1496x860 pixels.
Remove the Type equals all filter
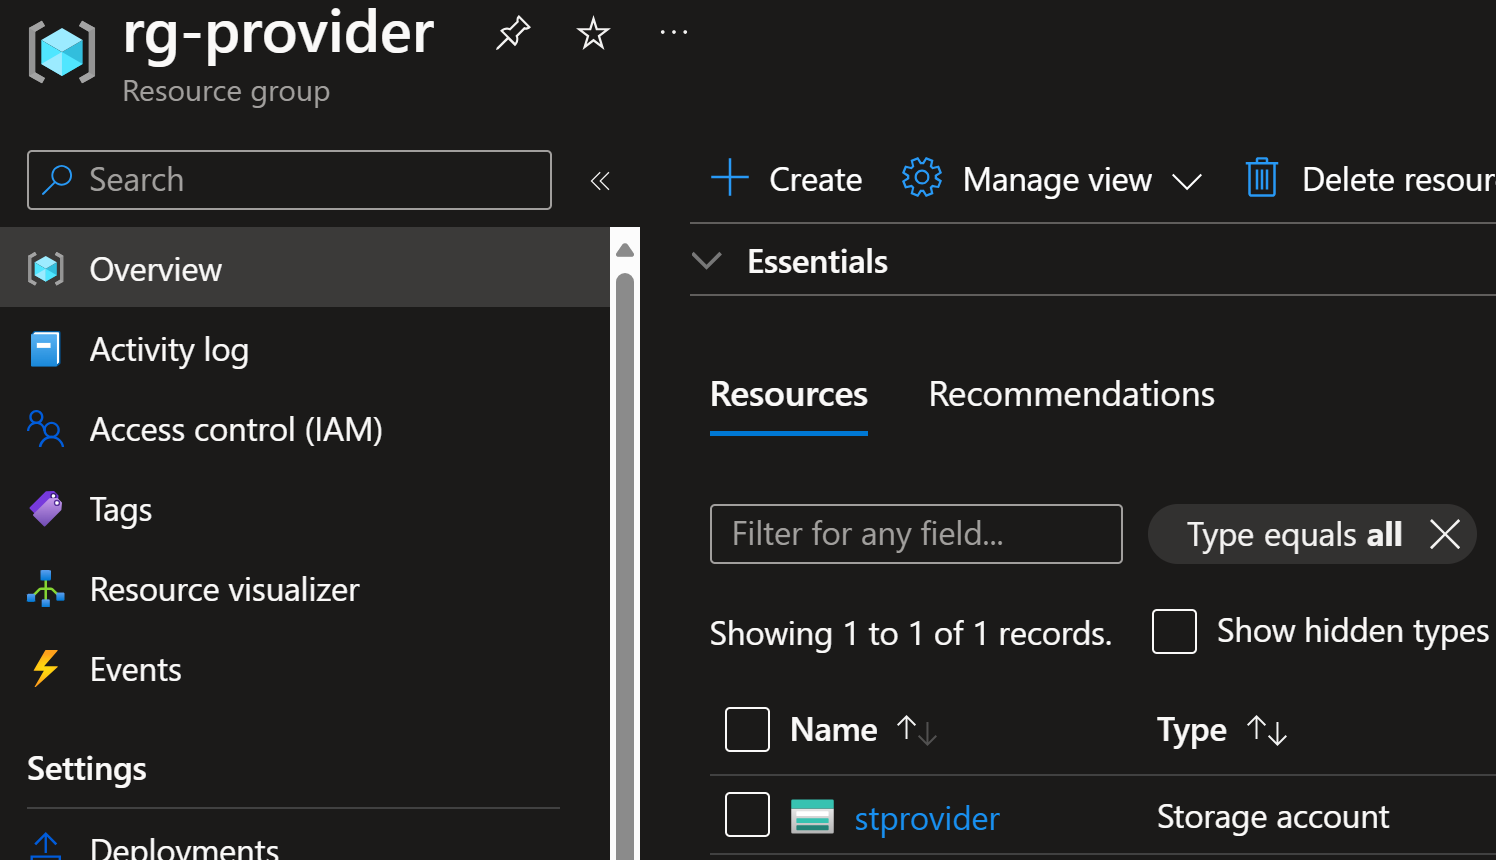[x=1445, y=534]
